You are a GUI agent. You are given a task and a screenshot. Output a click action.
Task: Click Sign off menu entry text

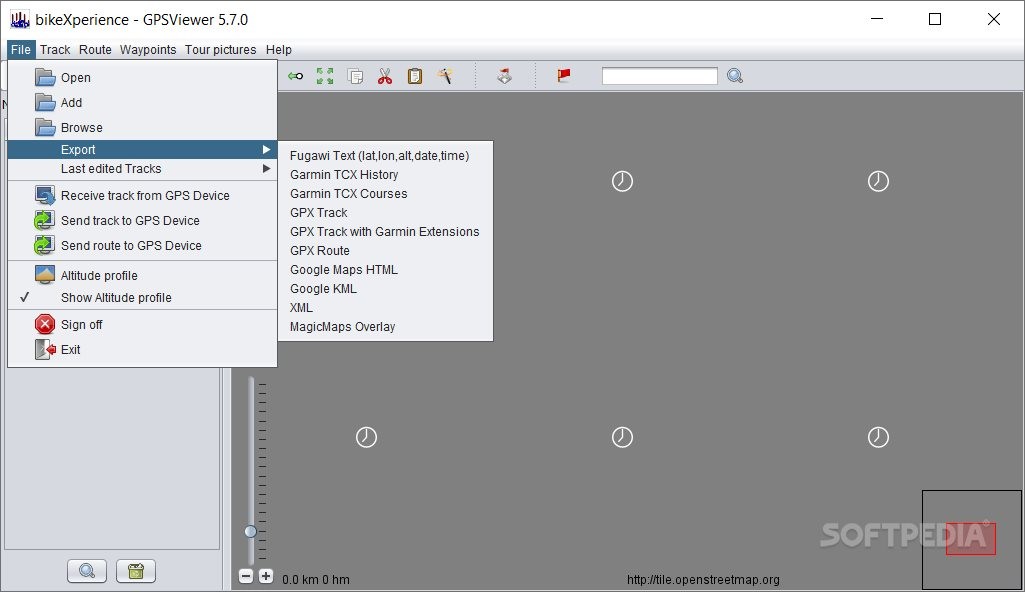[82, 325]
